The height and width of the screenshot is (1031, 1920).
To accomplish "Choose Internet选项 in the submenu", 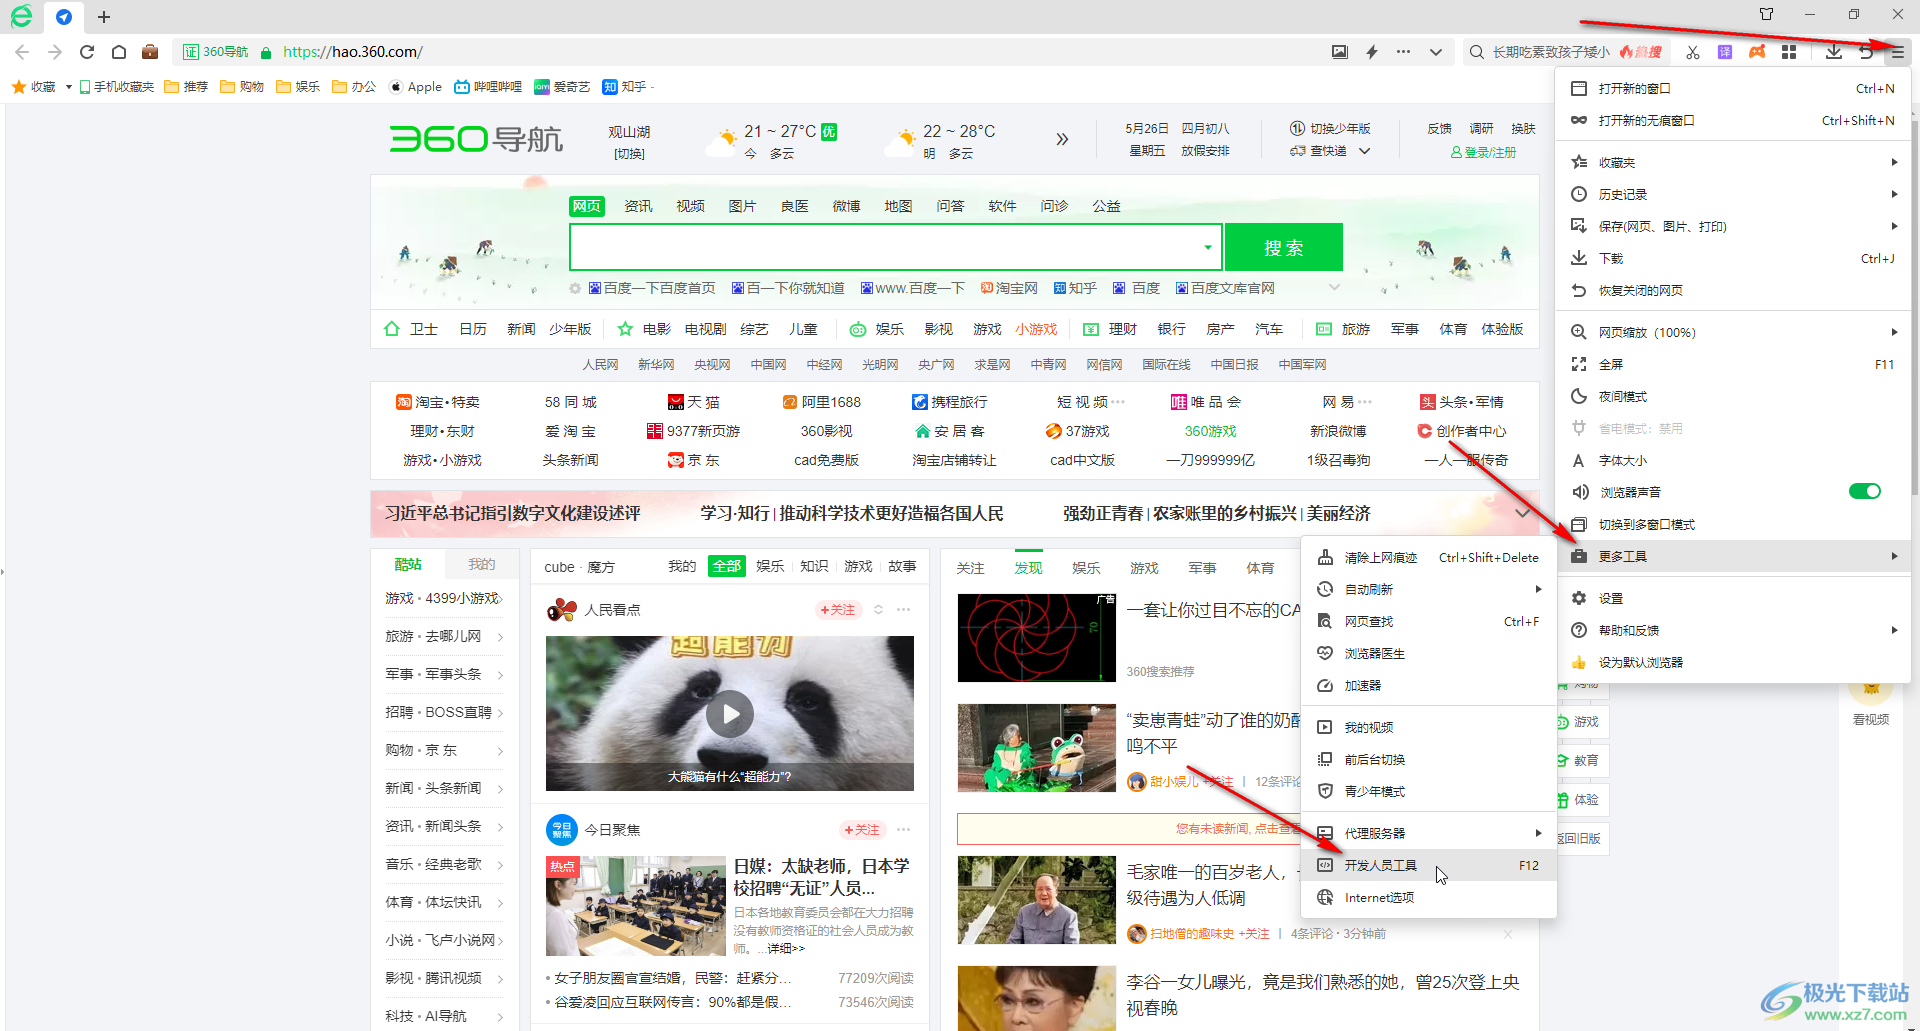I will pyautogui.click(x=1429, y=897).
